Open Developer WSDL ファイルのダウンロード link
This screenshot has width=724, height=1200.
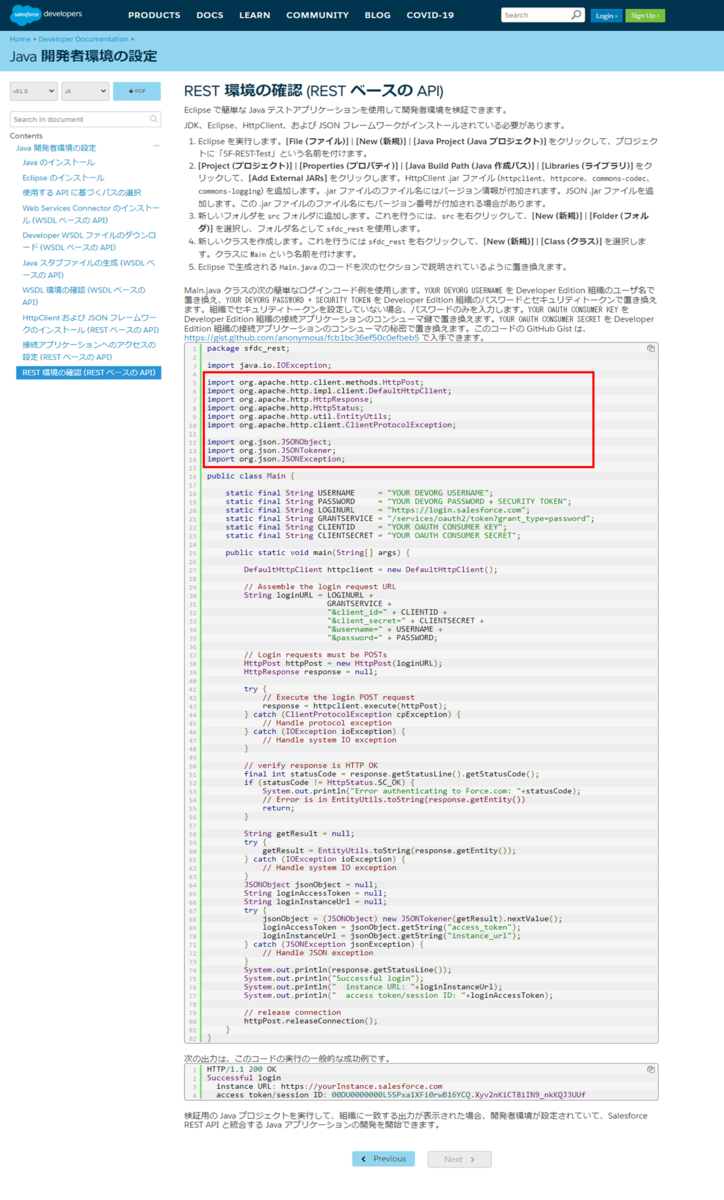pyautogui.click(x=89, y=241)
